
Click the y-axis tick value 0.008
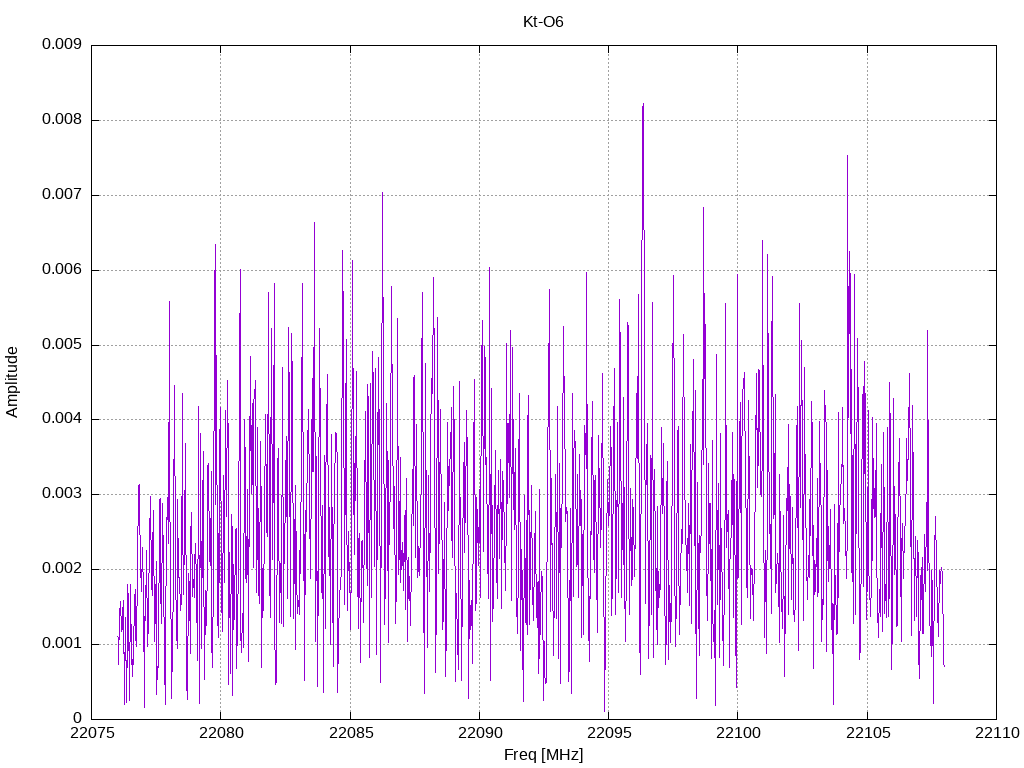pos(62,120)
